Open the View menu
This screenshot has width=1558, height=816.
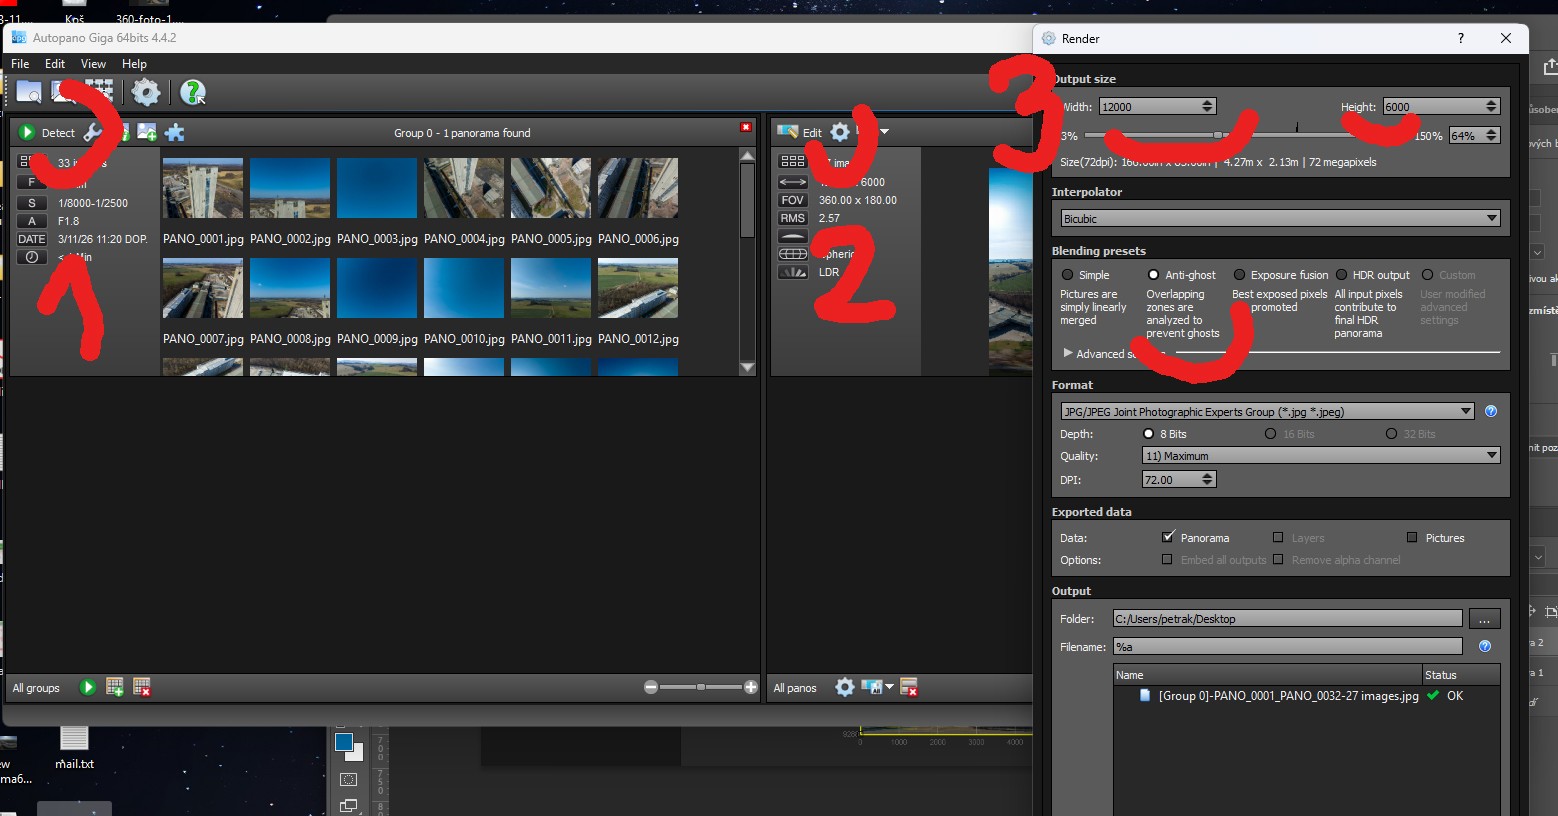point(93,63)
